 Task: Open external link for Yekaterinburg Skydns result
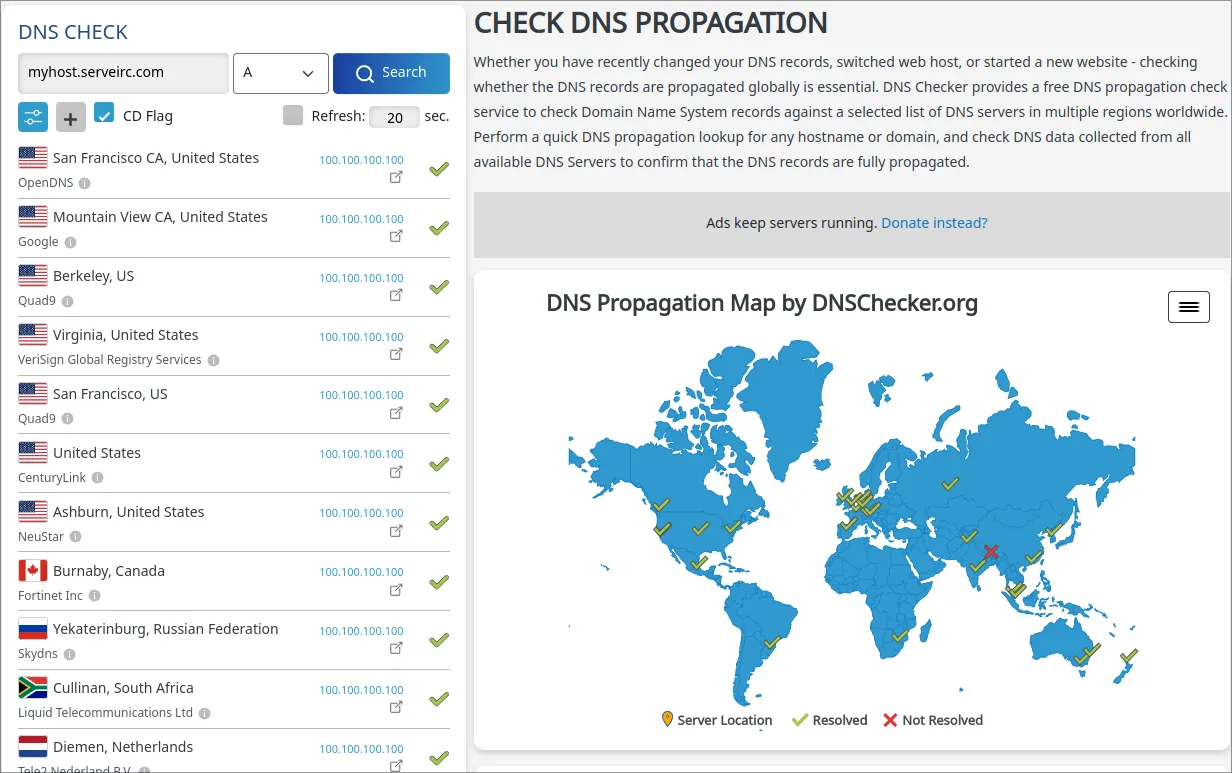pyautogui.click(x=396, y=648)
